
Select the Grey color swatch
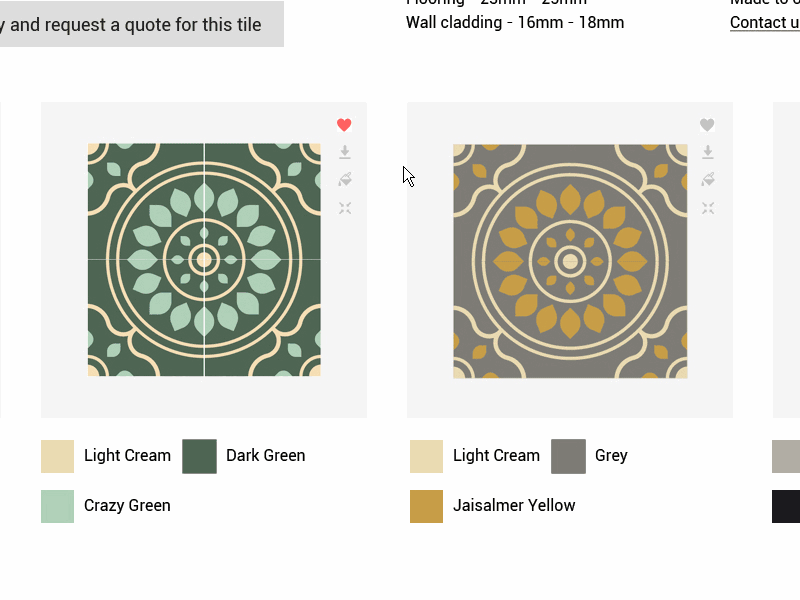tap(568, 456)
